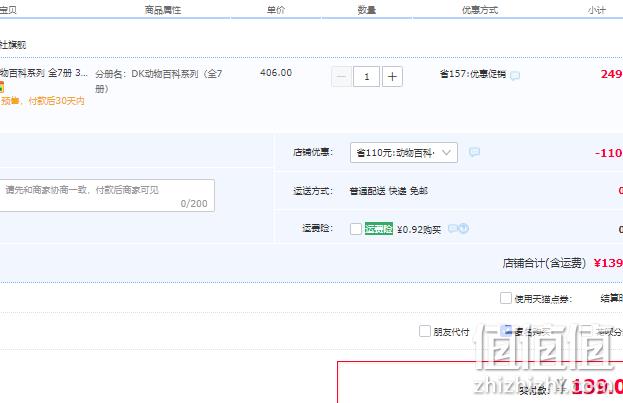The image size is (623, 403).
Task: Click the 商品属性 column header
Action: pos(163,10)
